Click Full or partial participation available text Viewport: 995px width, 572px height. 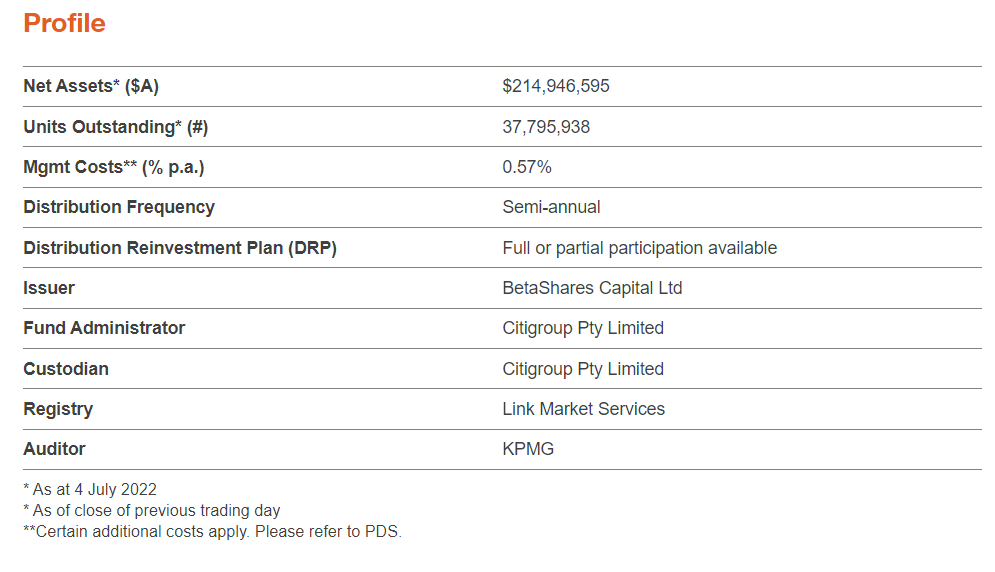639,248
